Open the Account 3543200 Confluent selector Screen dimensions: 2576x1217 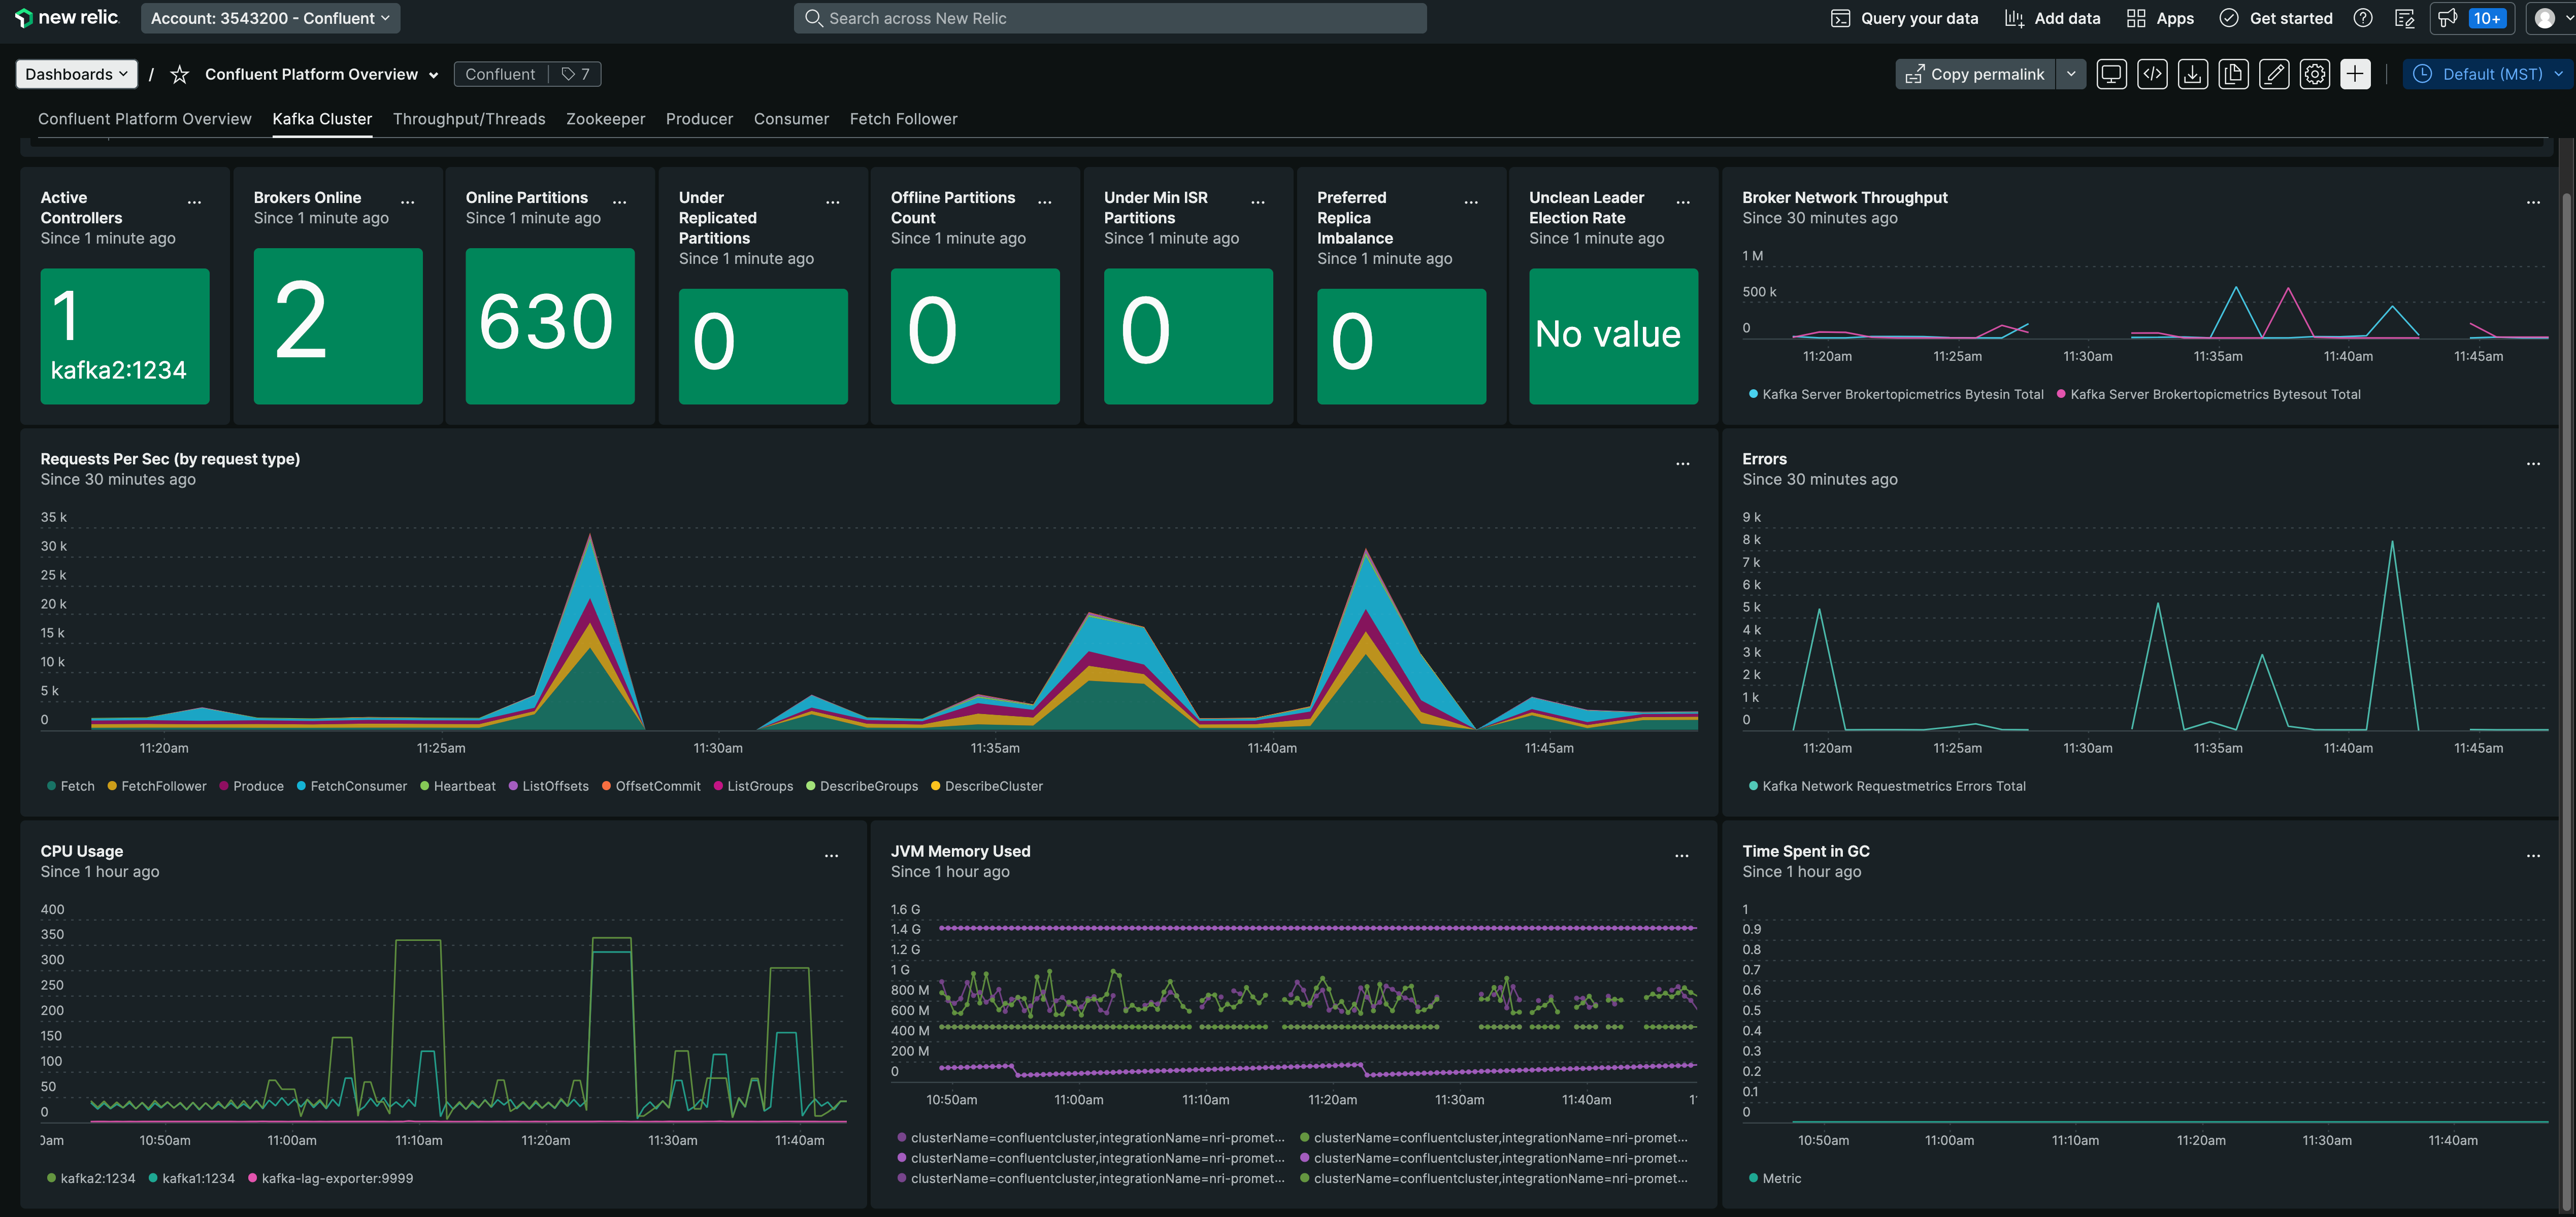click(x=270, y=18)
